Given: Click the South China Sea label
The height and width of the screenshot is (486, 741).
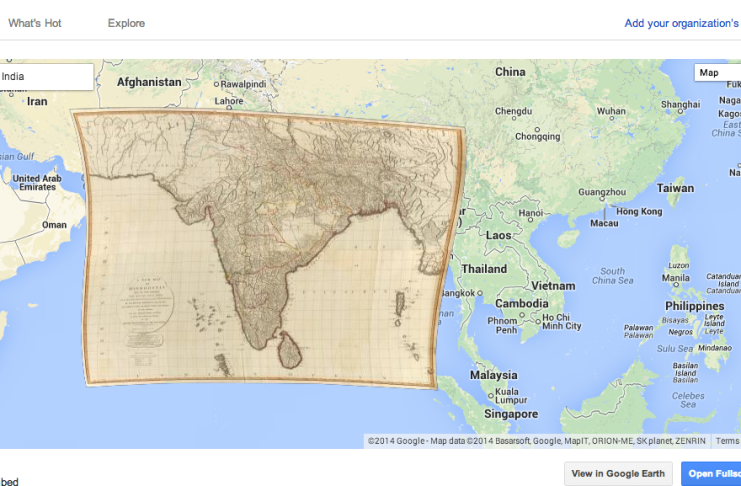Looking at the screenshot, I should coord(612,276).
